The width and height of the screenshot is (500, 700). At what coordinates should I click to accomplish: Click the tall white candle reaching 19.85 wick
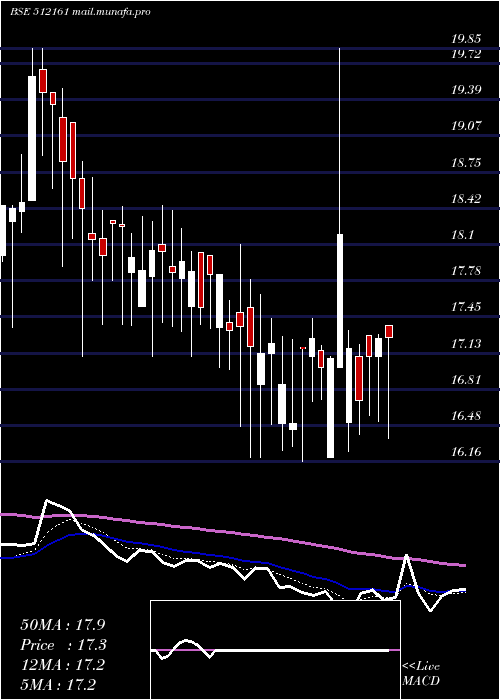(340, 300)
